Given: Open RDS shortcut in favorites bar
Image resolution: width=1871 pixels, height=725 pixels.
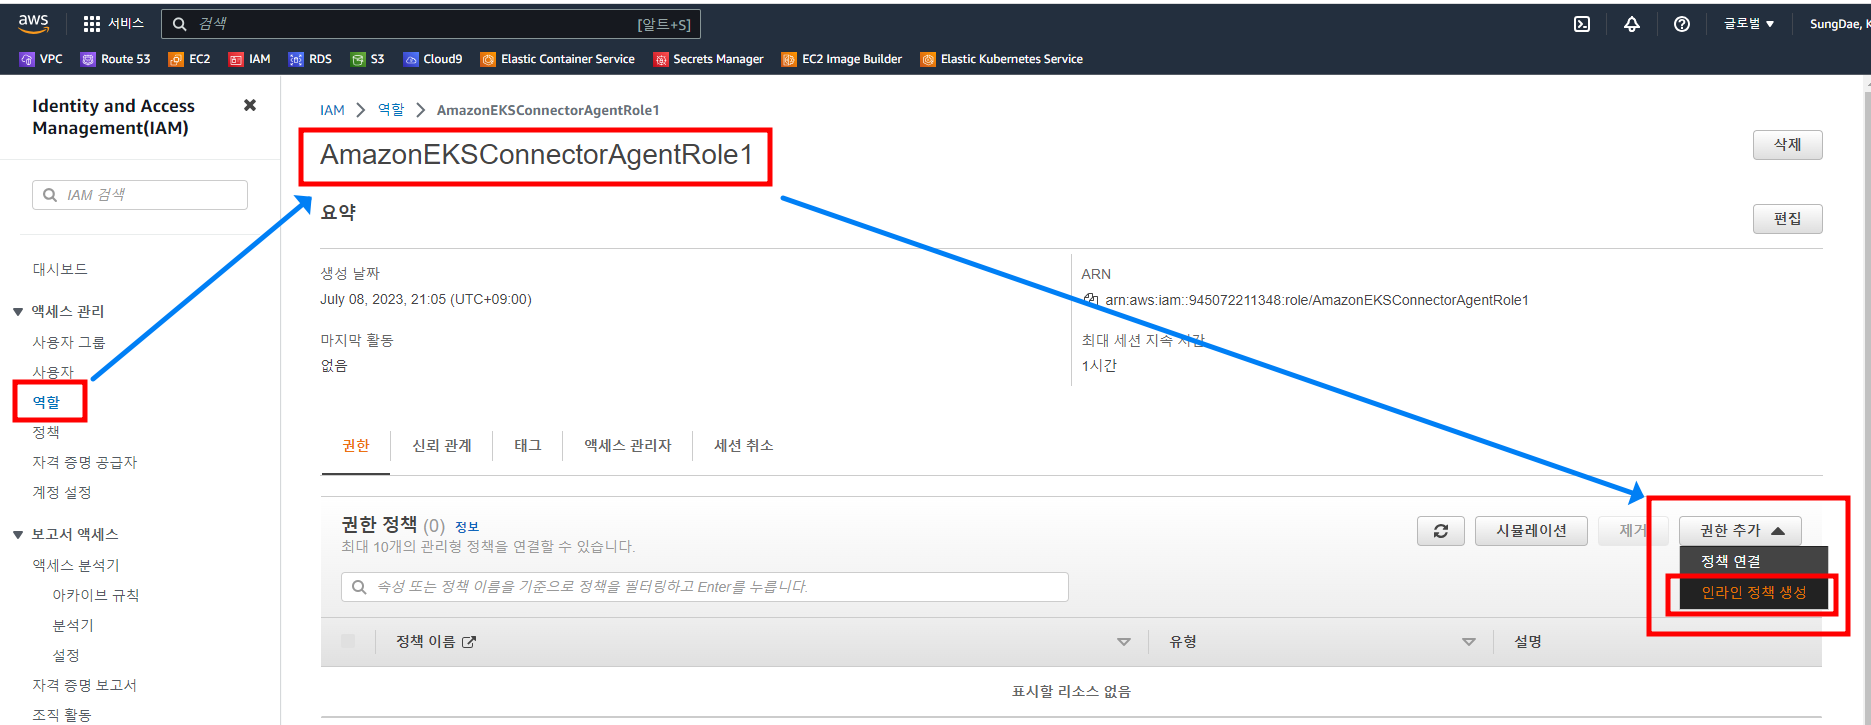Looking at the screenshot, I should coord(310,59).
